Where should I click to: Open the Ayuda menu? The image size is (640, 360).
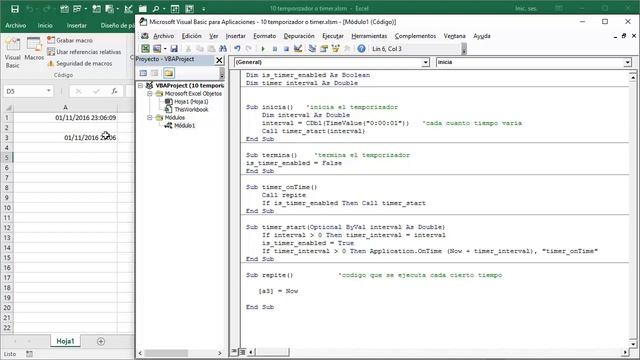tap(482, 36)
